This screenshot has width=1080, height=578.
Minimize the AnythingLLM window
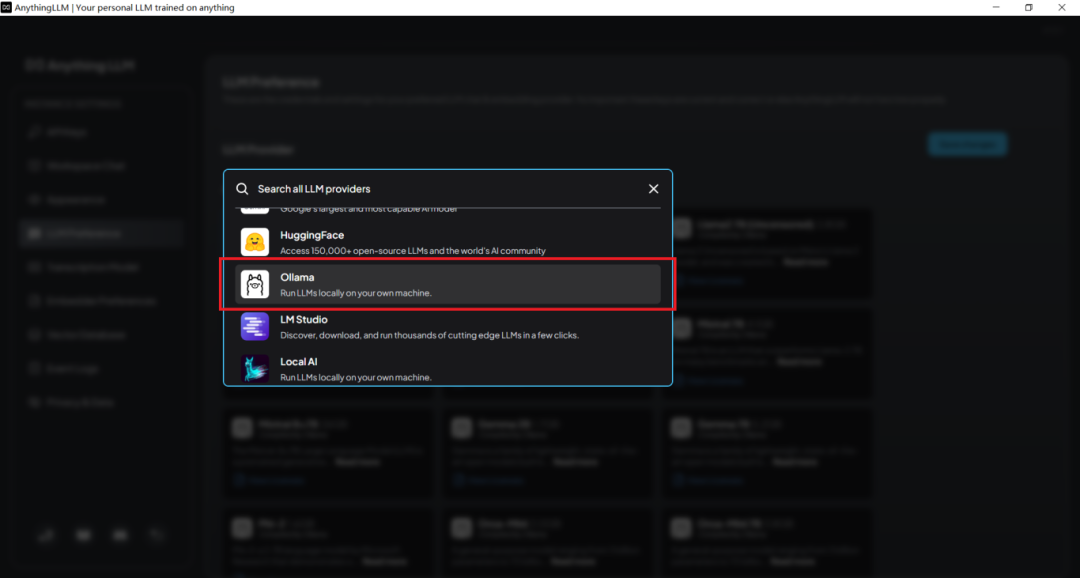(x=996, y=8)
